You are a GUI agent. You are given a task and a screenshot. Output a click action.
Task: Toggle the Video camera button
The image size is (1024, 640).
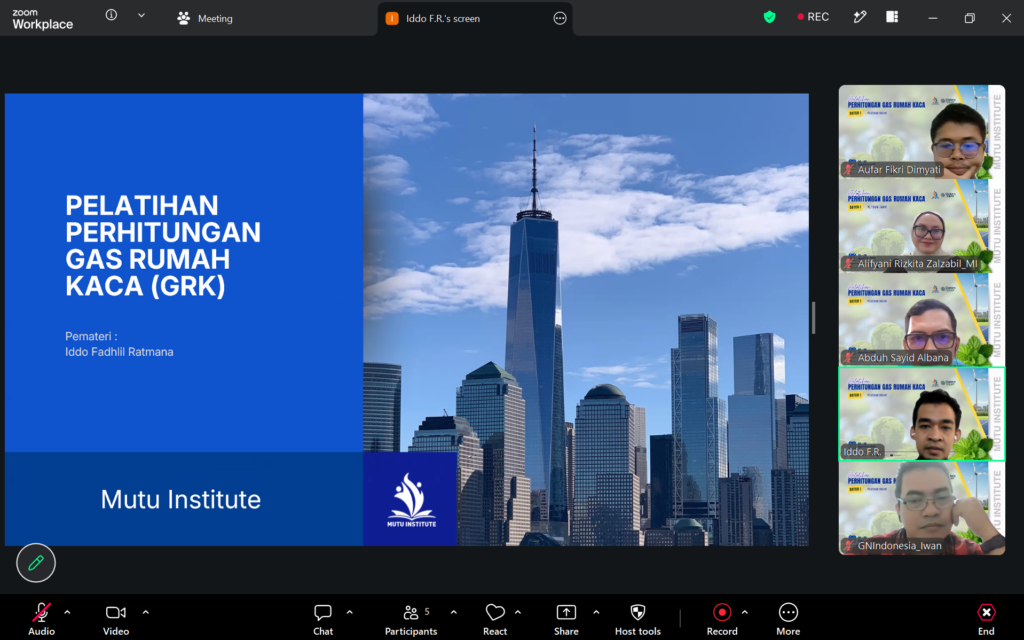tap(116, 618)
